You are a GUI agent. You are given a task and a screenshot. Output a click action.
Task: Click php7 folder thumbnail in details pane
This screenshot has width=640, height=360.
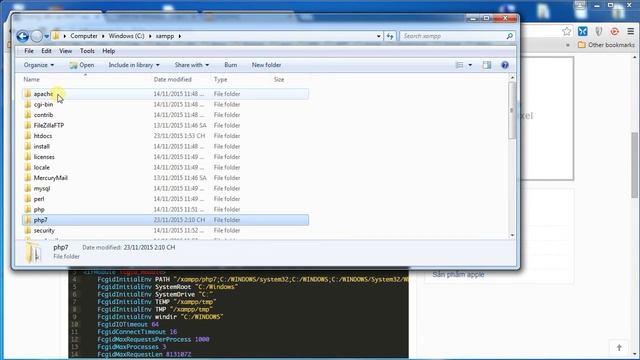pyautogui.click(x=33, y=252)
